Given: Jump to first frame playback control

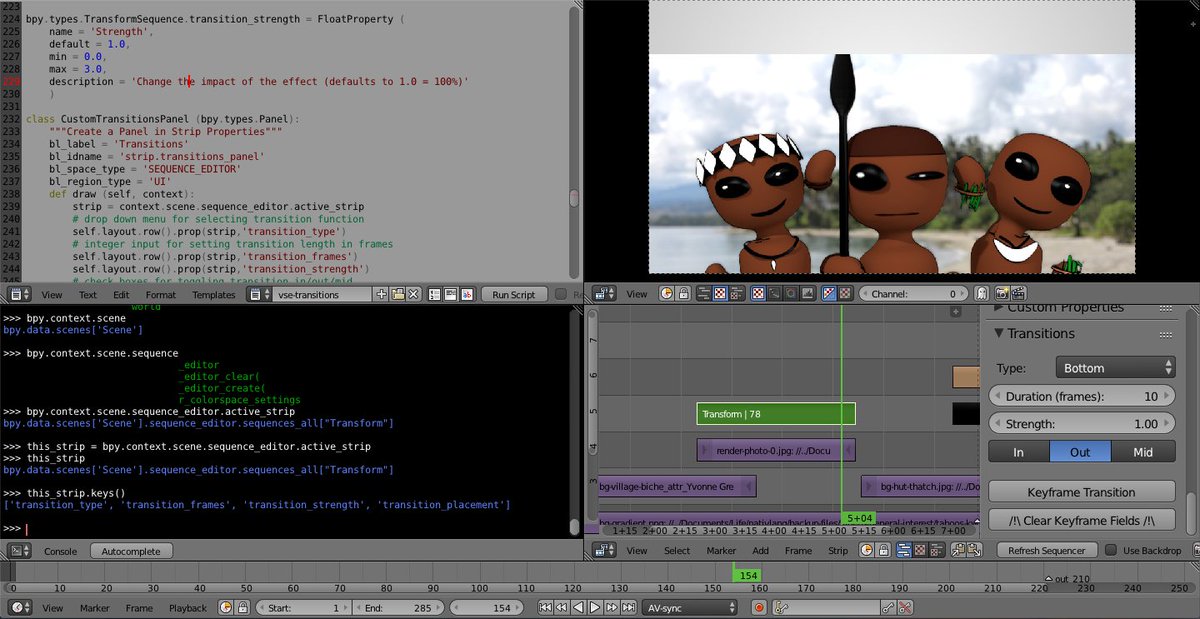Looking at the screenshot, I should 545,607.
